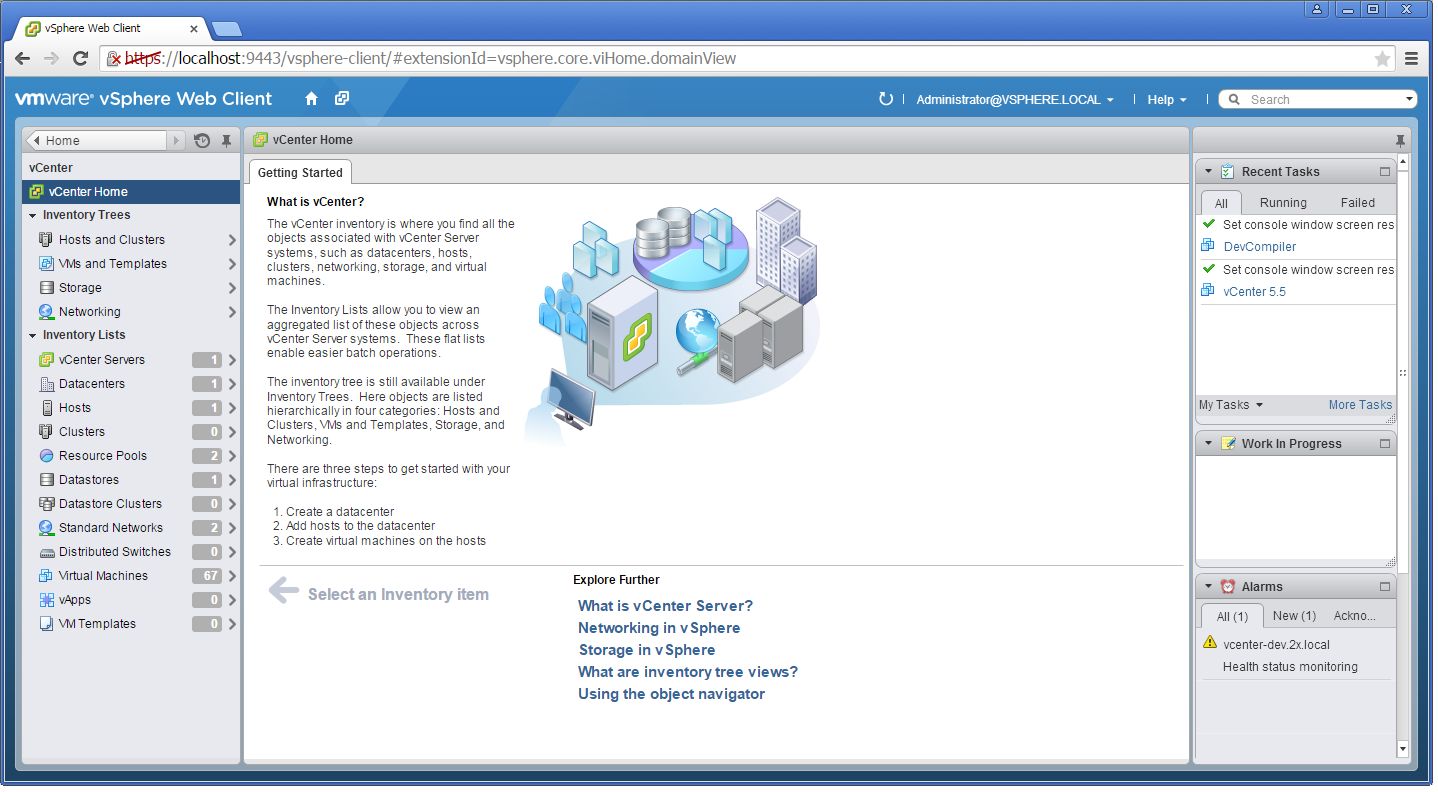Collapse the Recent Tasks panel

click(x=1208, y=172)
